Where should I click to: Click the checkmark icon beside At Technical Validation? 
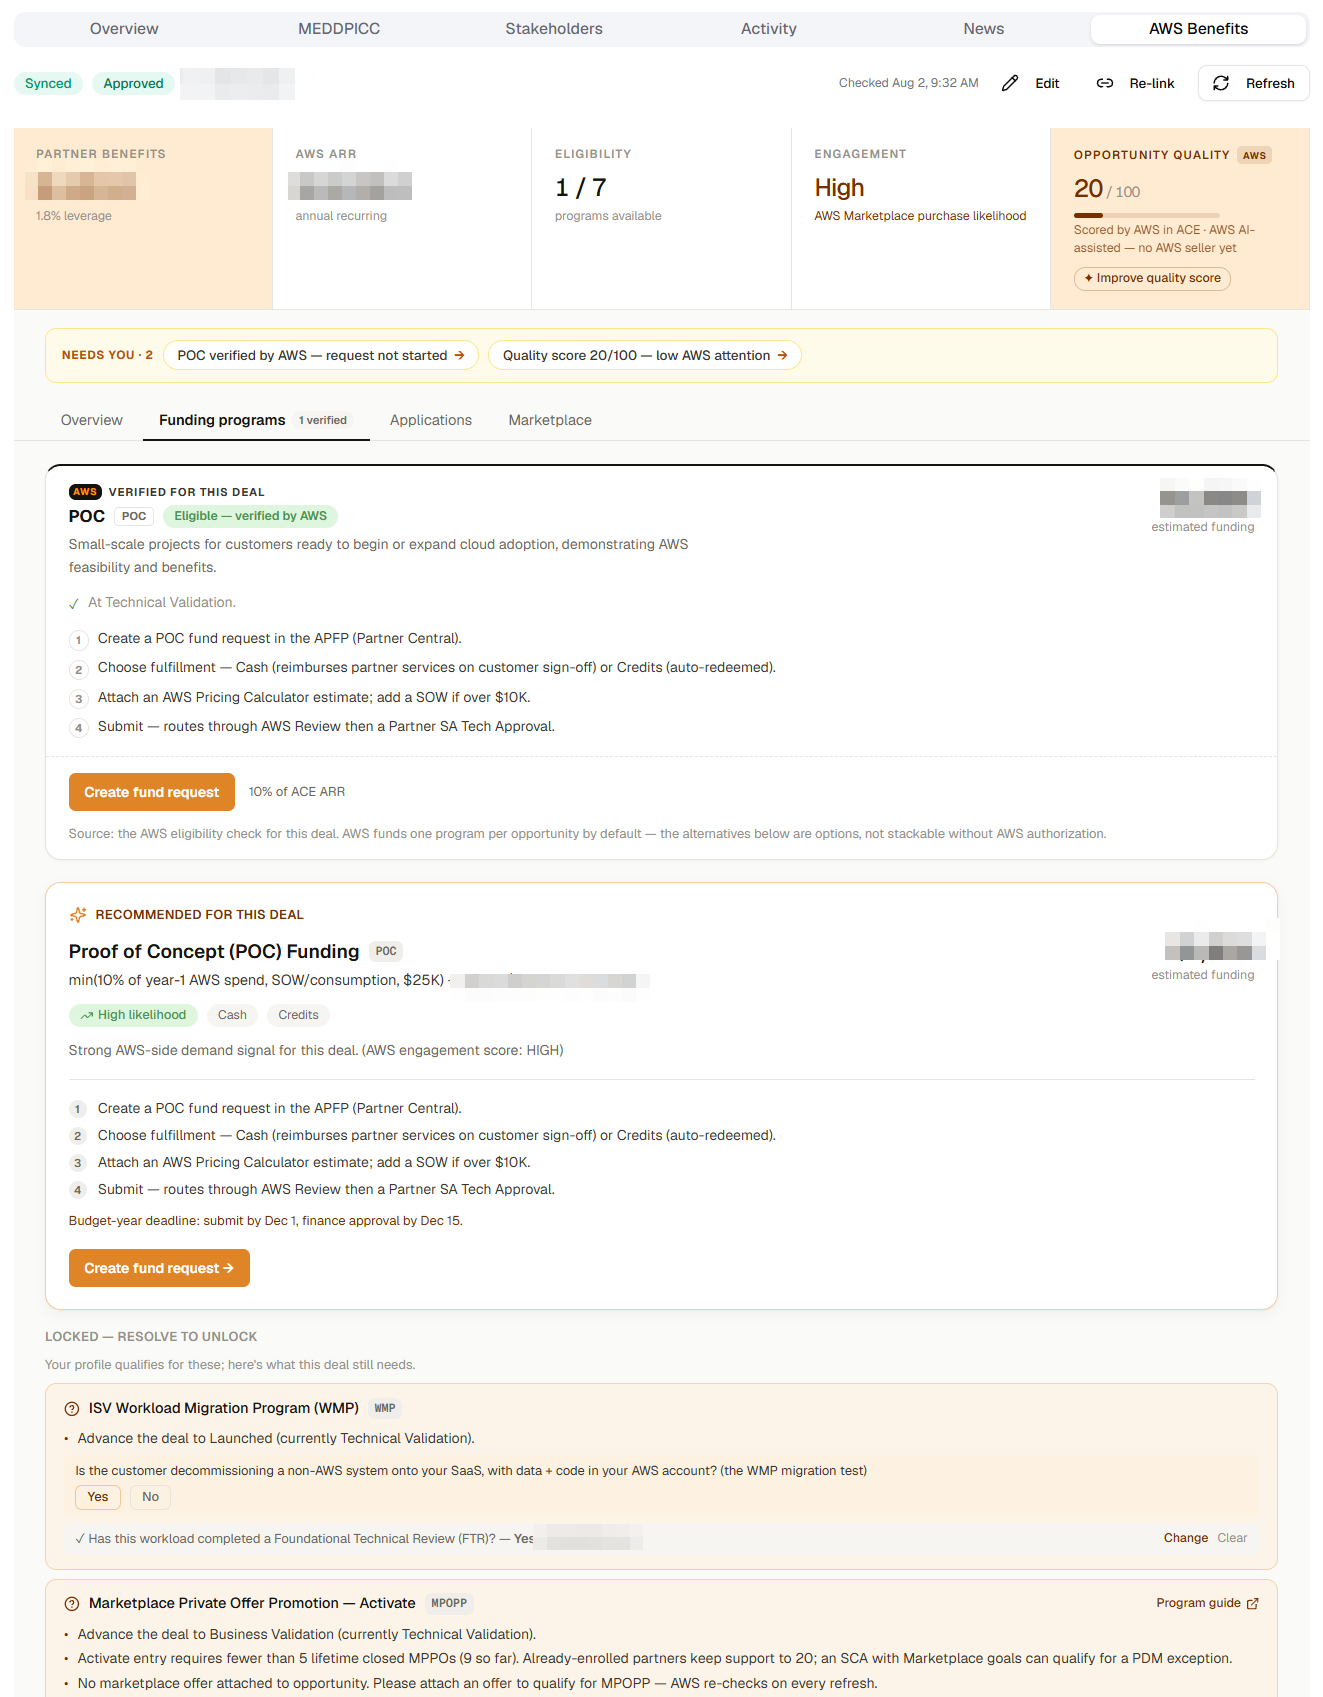74,603
